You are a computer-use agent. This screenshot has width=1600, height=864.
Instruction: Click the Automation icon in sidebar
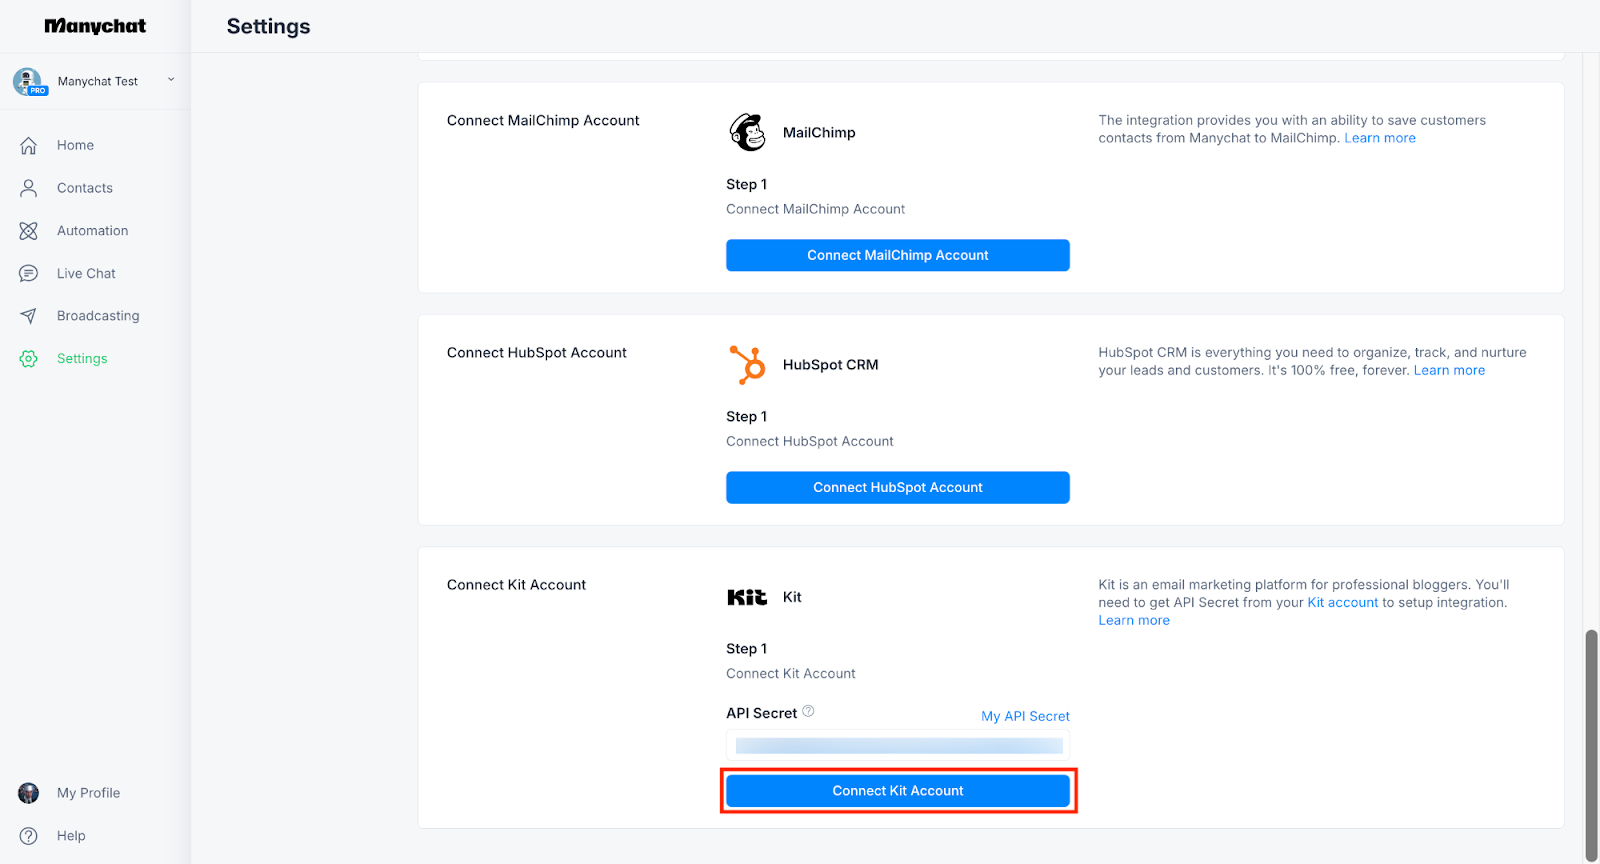pos(28,231)
